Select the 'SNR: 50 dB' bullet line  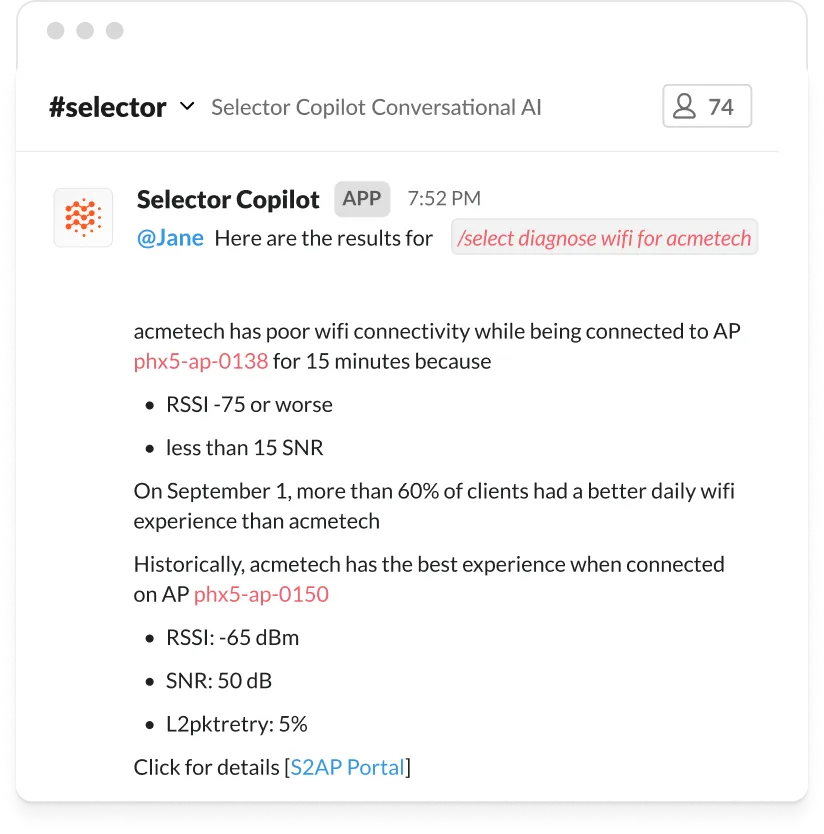[219, 680]
